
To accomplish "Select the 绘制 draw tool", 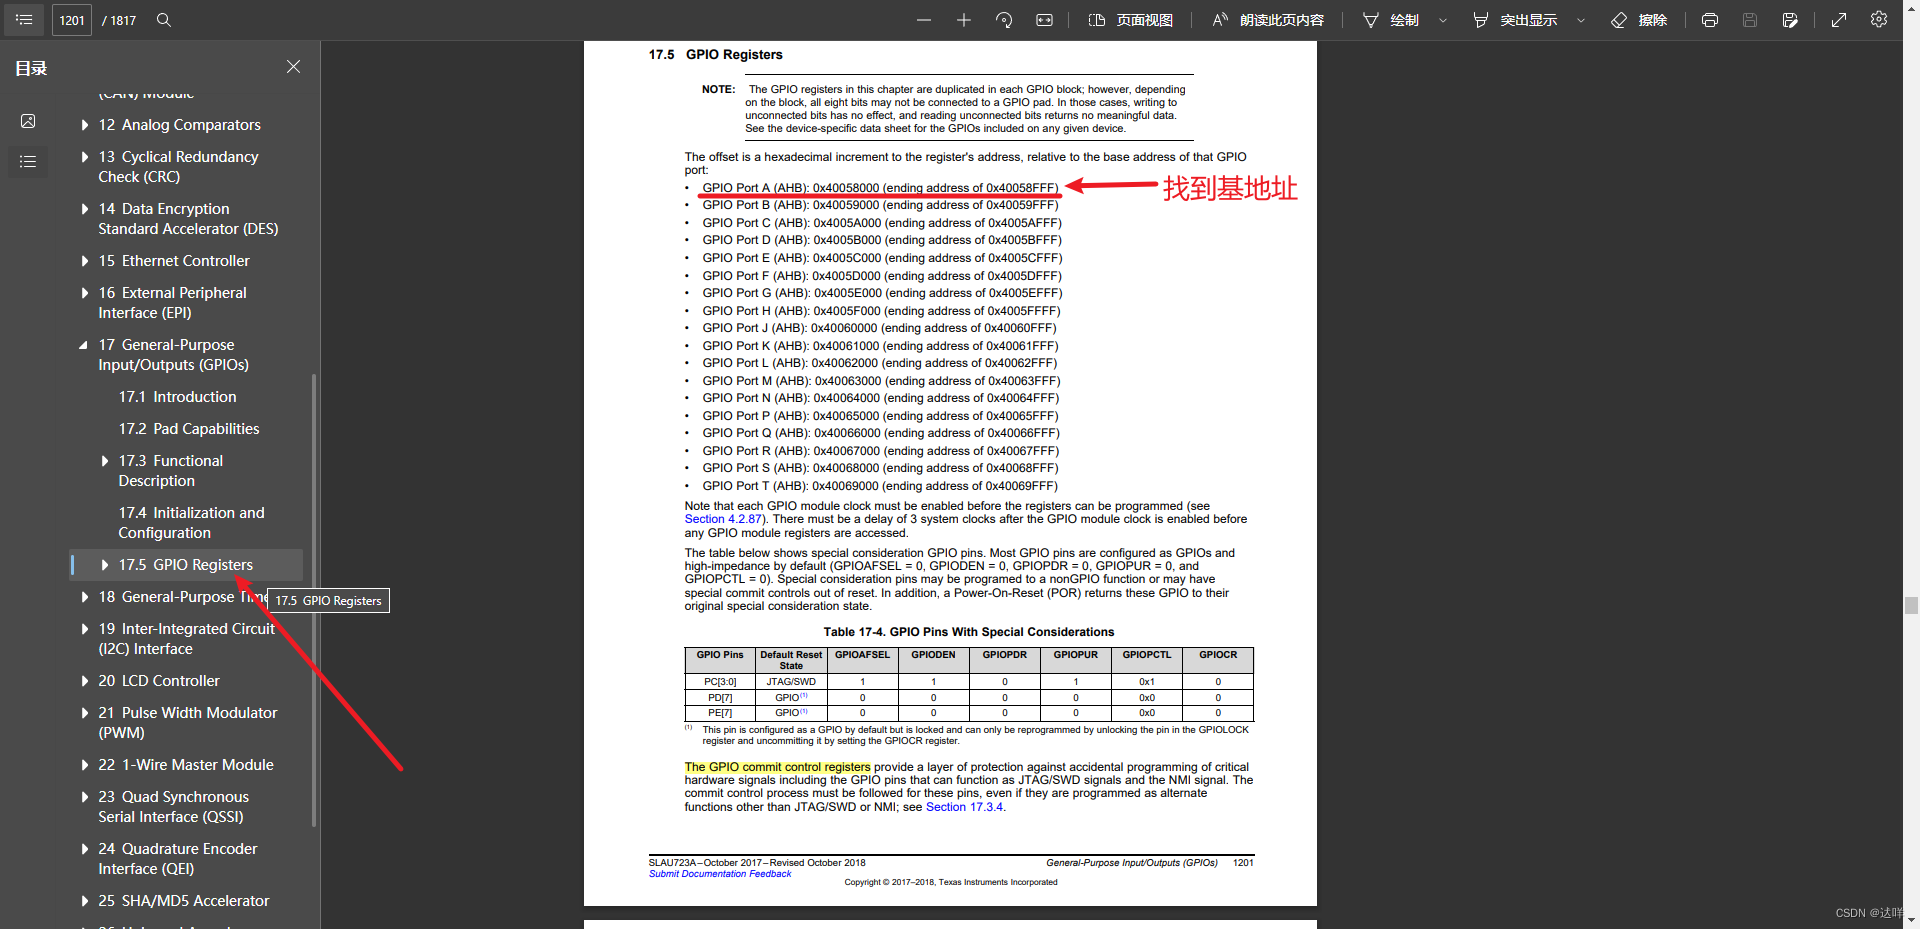I will point(1391,20).
